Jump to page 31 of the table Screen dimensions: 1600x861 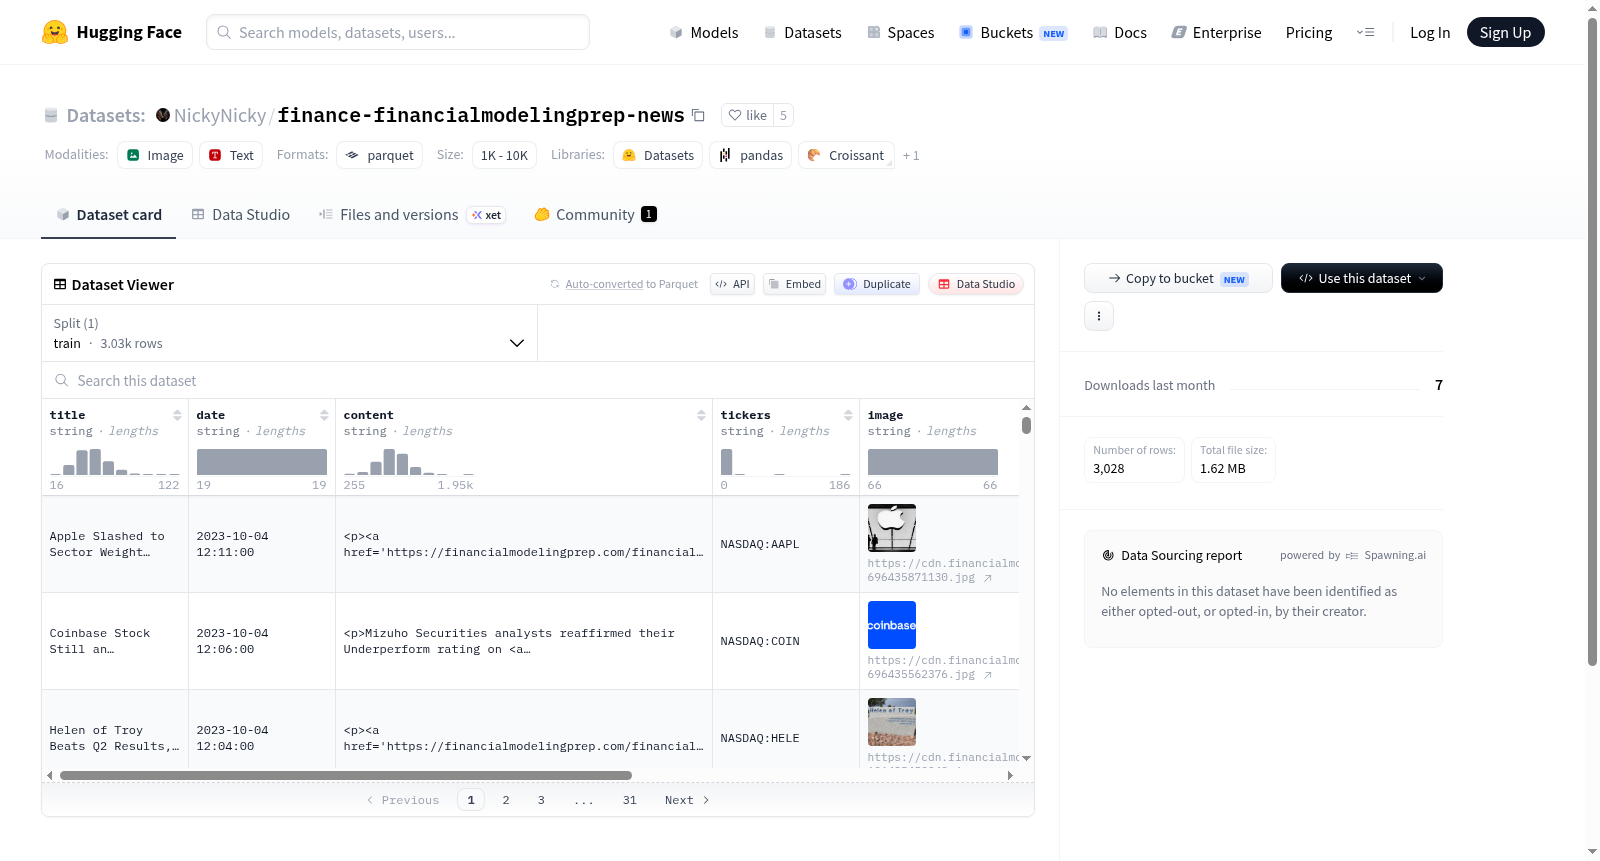(630, 800)
